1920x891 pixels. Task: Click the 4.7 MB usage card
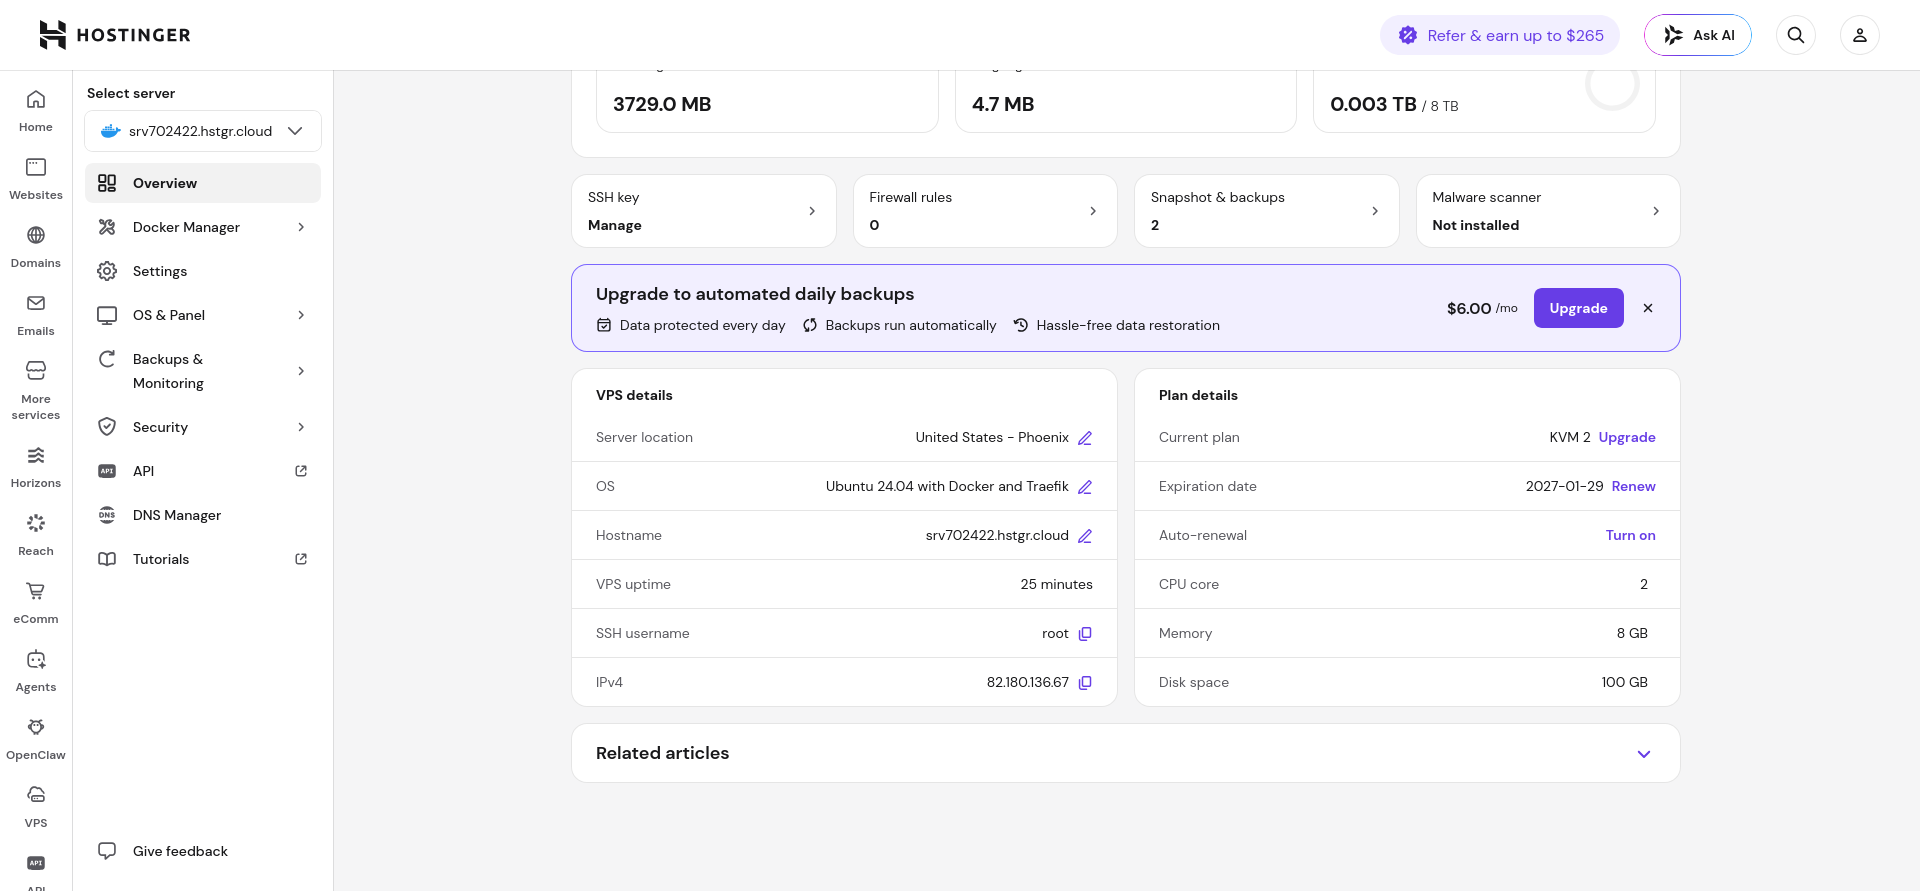tap(1126, 101)
